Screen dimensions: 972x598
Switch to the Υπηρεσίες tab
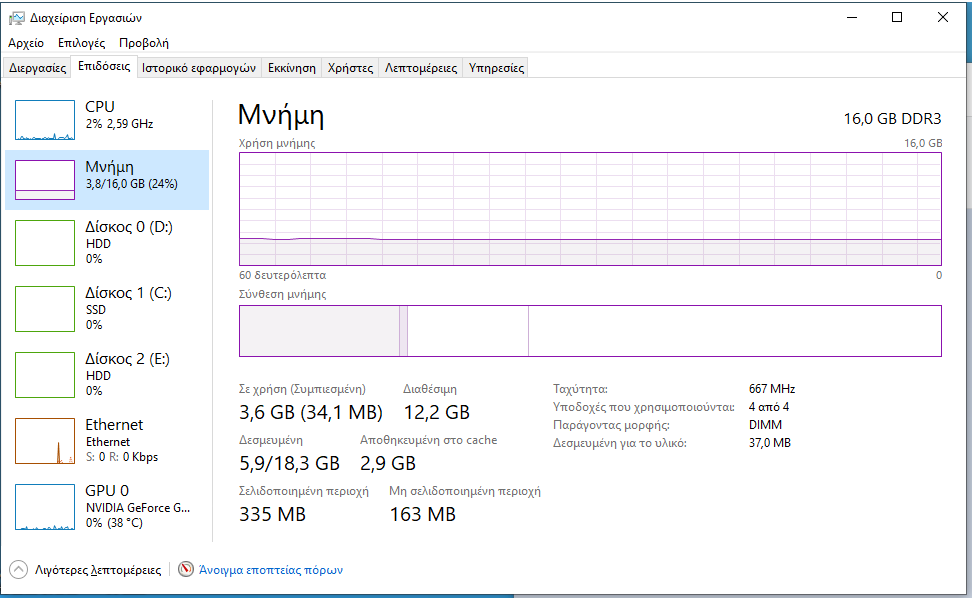pyautogui.click(x=497, y=68)
